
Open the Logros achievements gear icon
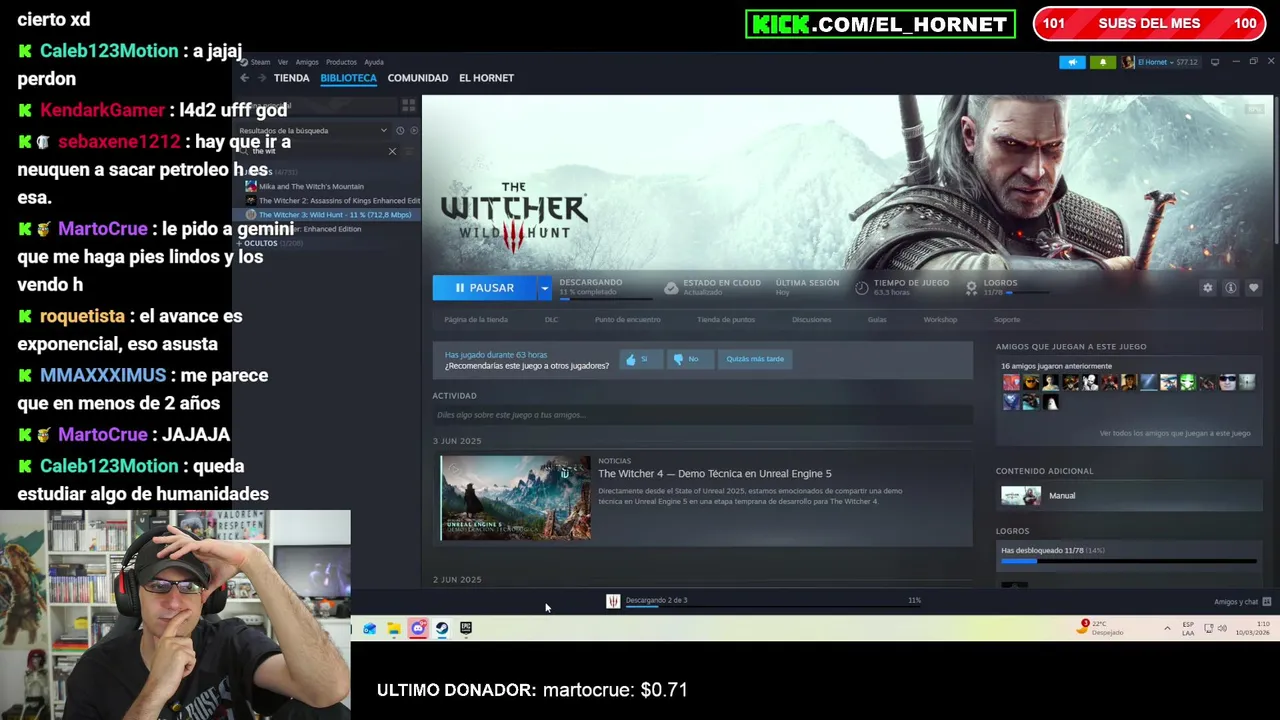[971, 288]
